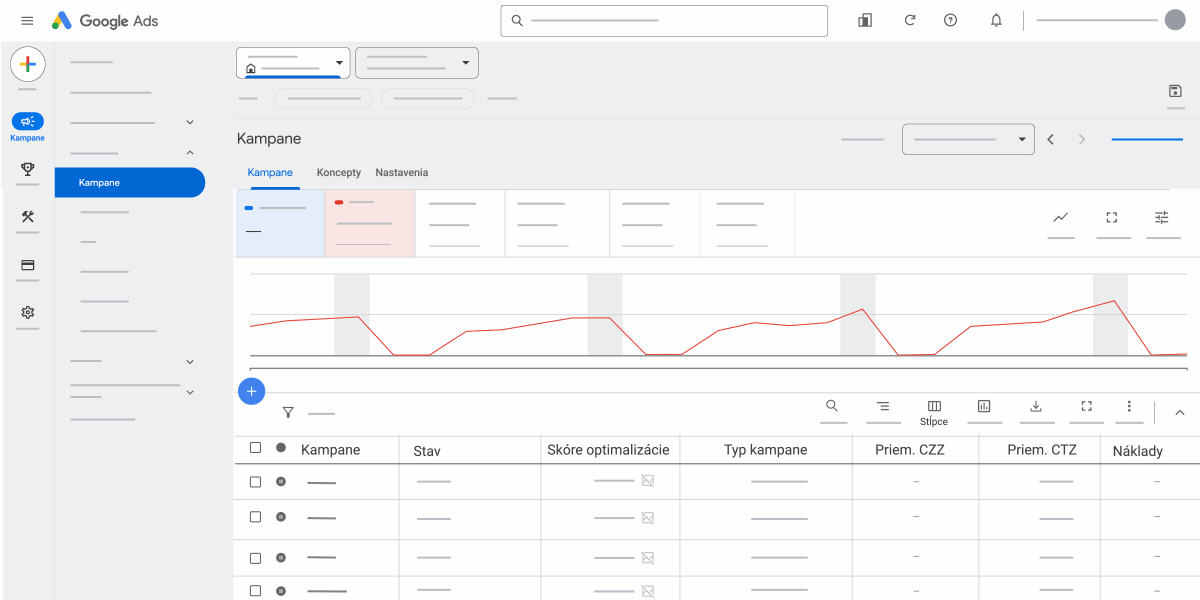Open the Billing card icon in sidebar
Screen dimensions: 1200x600
[x=28, y=265]
